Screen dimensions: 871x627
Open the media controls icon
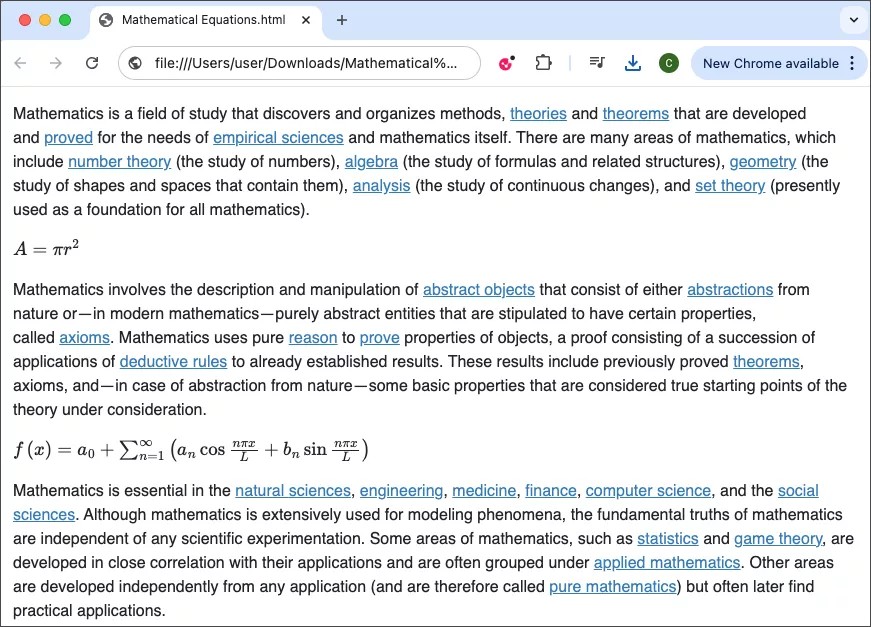point(596,62)
